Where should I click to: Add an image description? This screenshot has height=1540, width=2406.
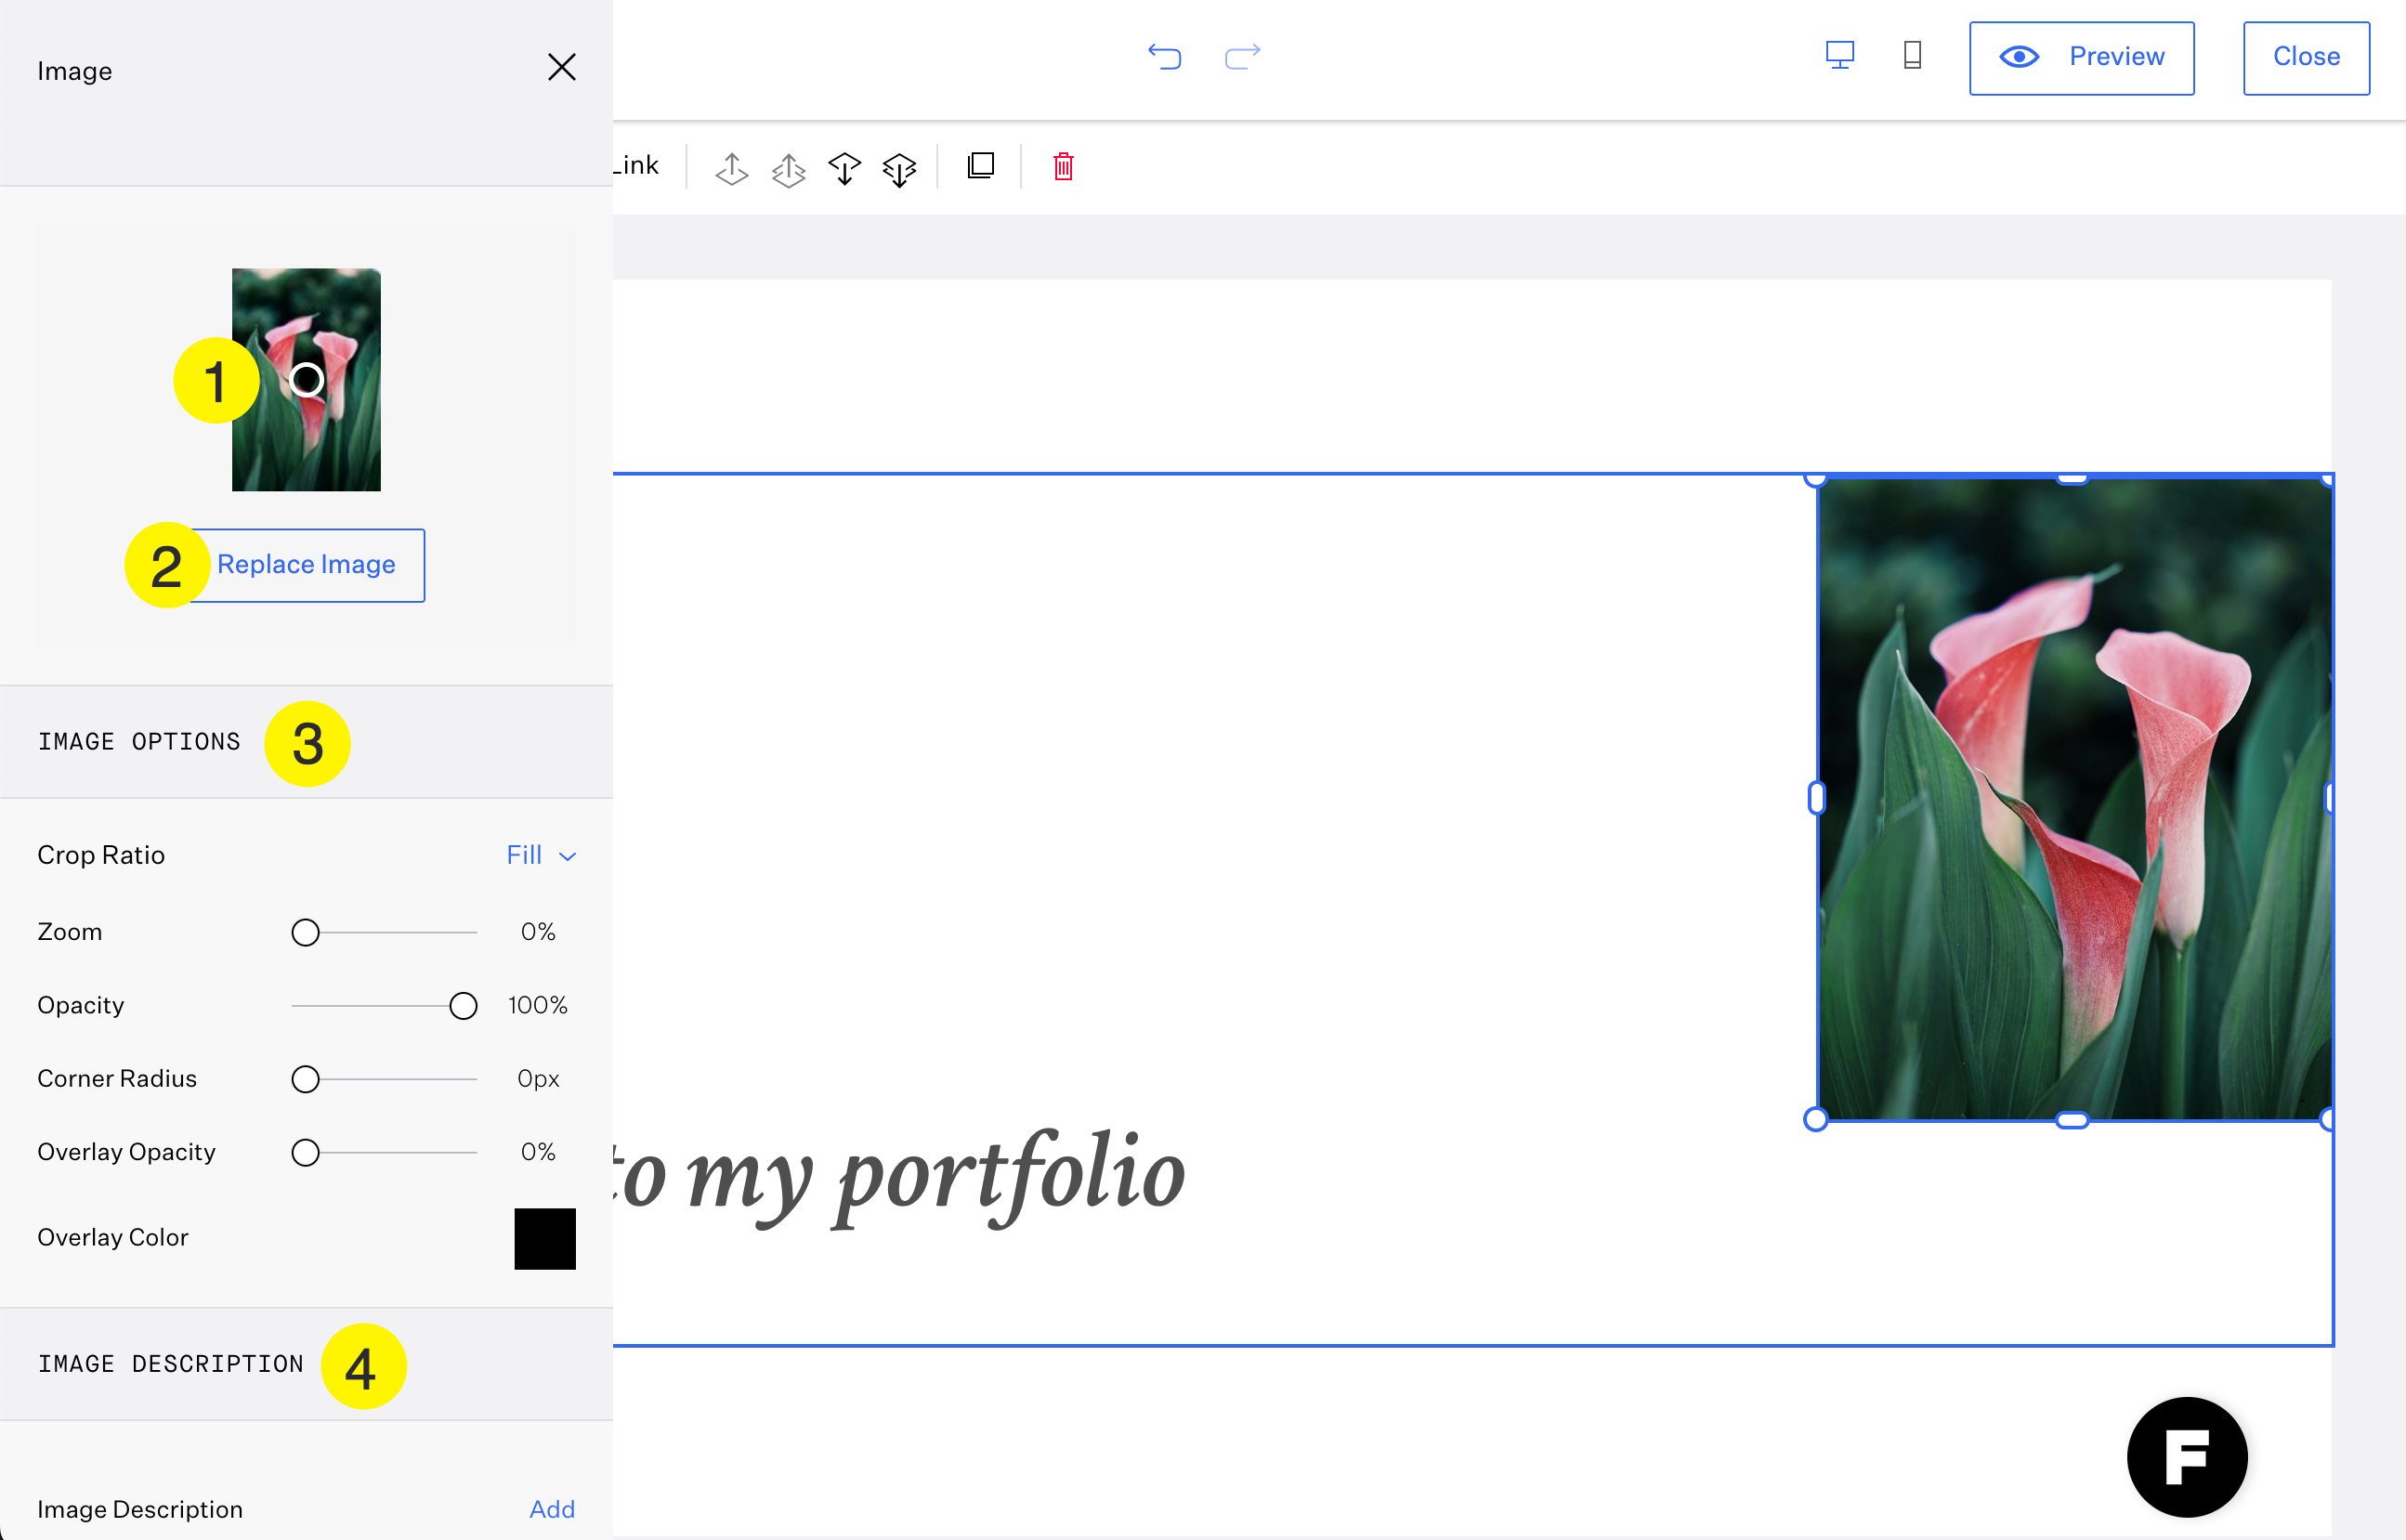point(551,1509)
